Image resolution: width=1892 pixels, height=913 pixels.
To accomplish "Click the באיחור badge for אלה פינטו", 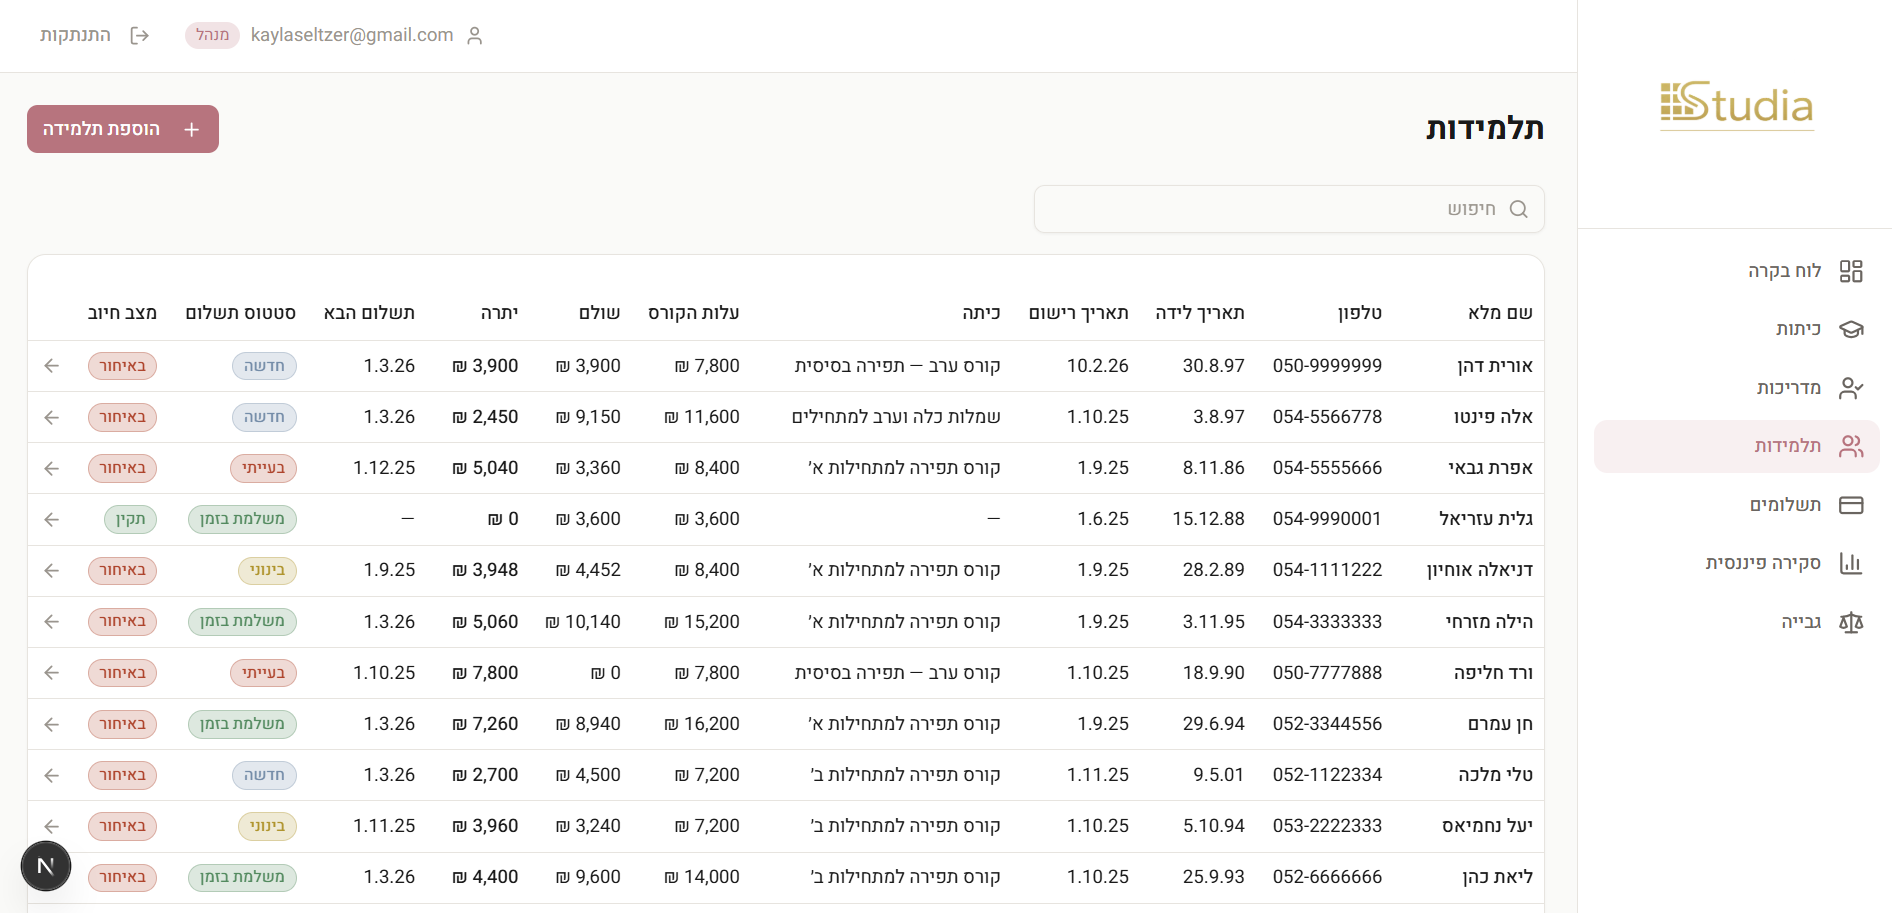I will click(x=122, y=417).
